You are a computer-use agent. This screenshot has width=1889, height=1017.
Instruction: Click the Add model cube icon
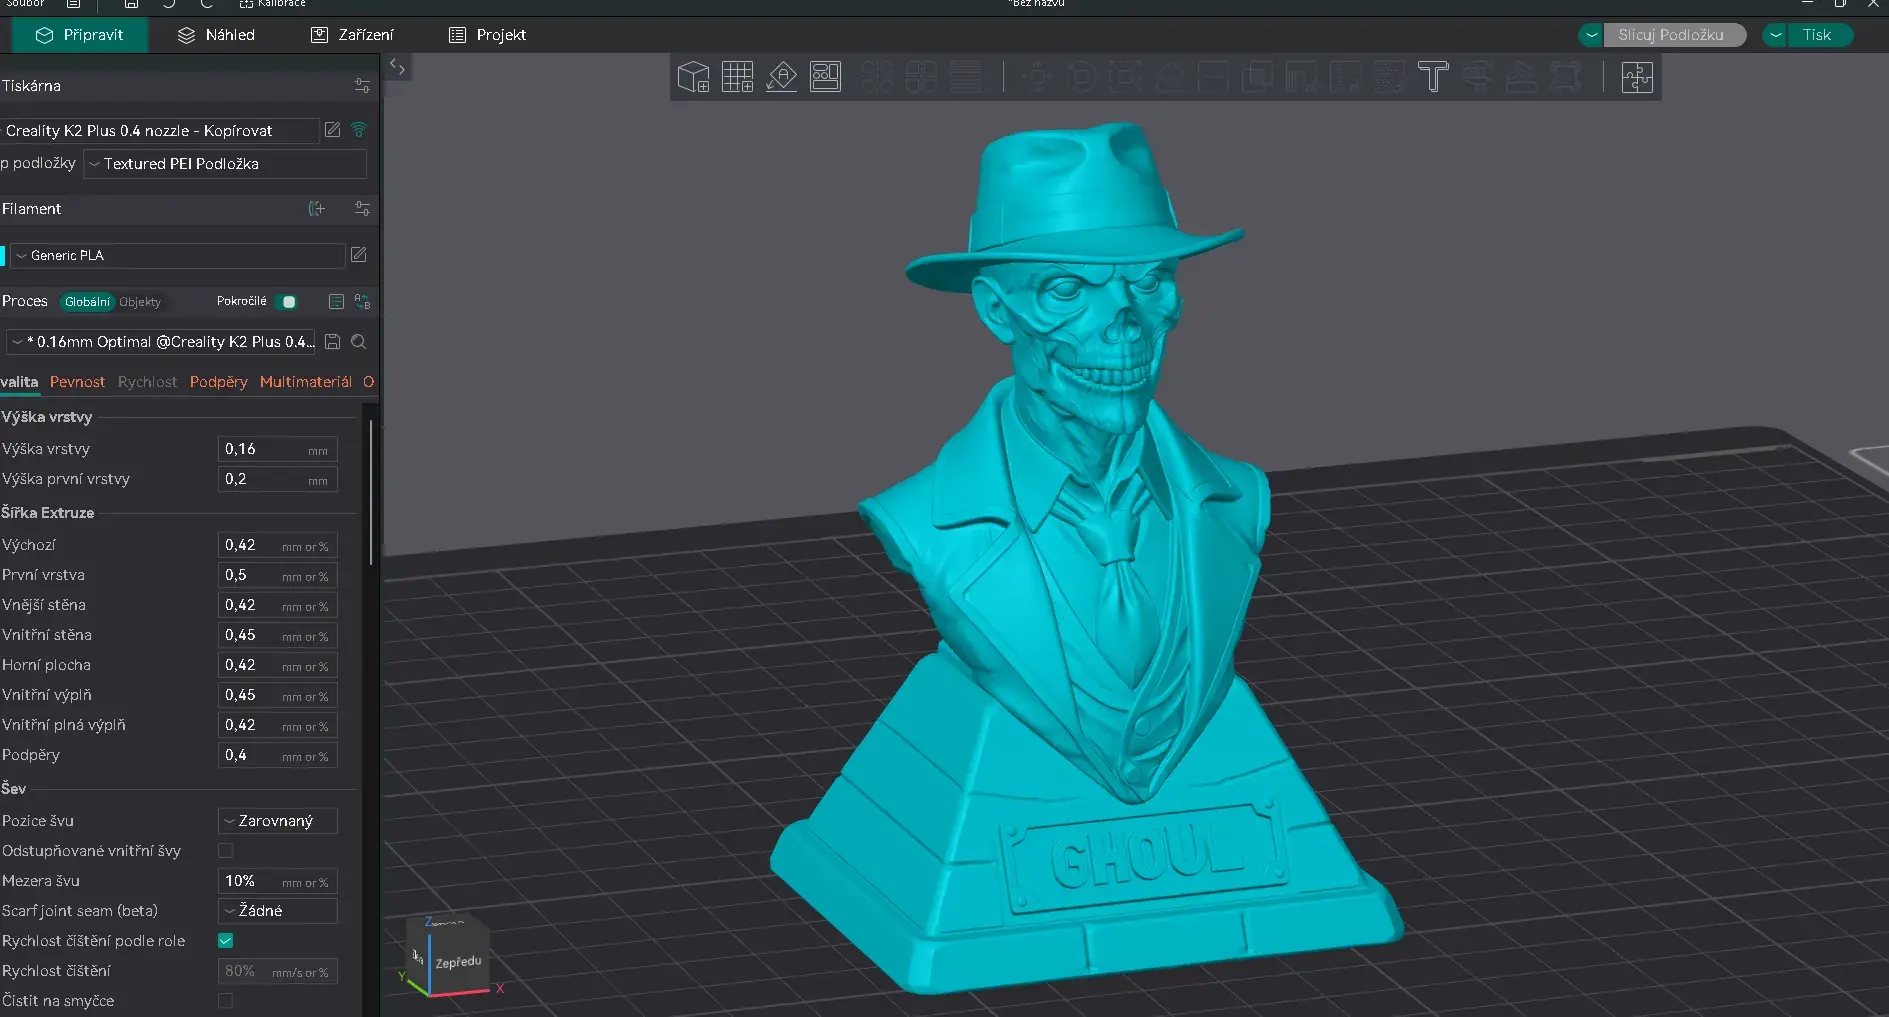[693, 77]
